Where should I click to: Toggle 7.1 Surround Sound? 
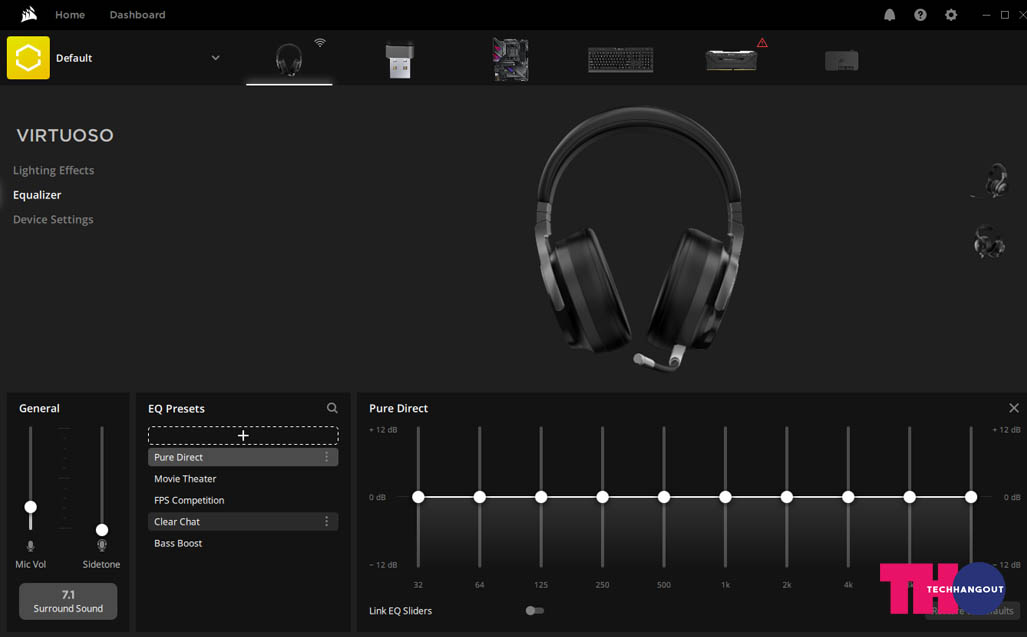click(x=68, y=601)
